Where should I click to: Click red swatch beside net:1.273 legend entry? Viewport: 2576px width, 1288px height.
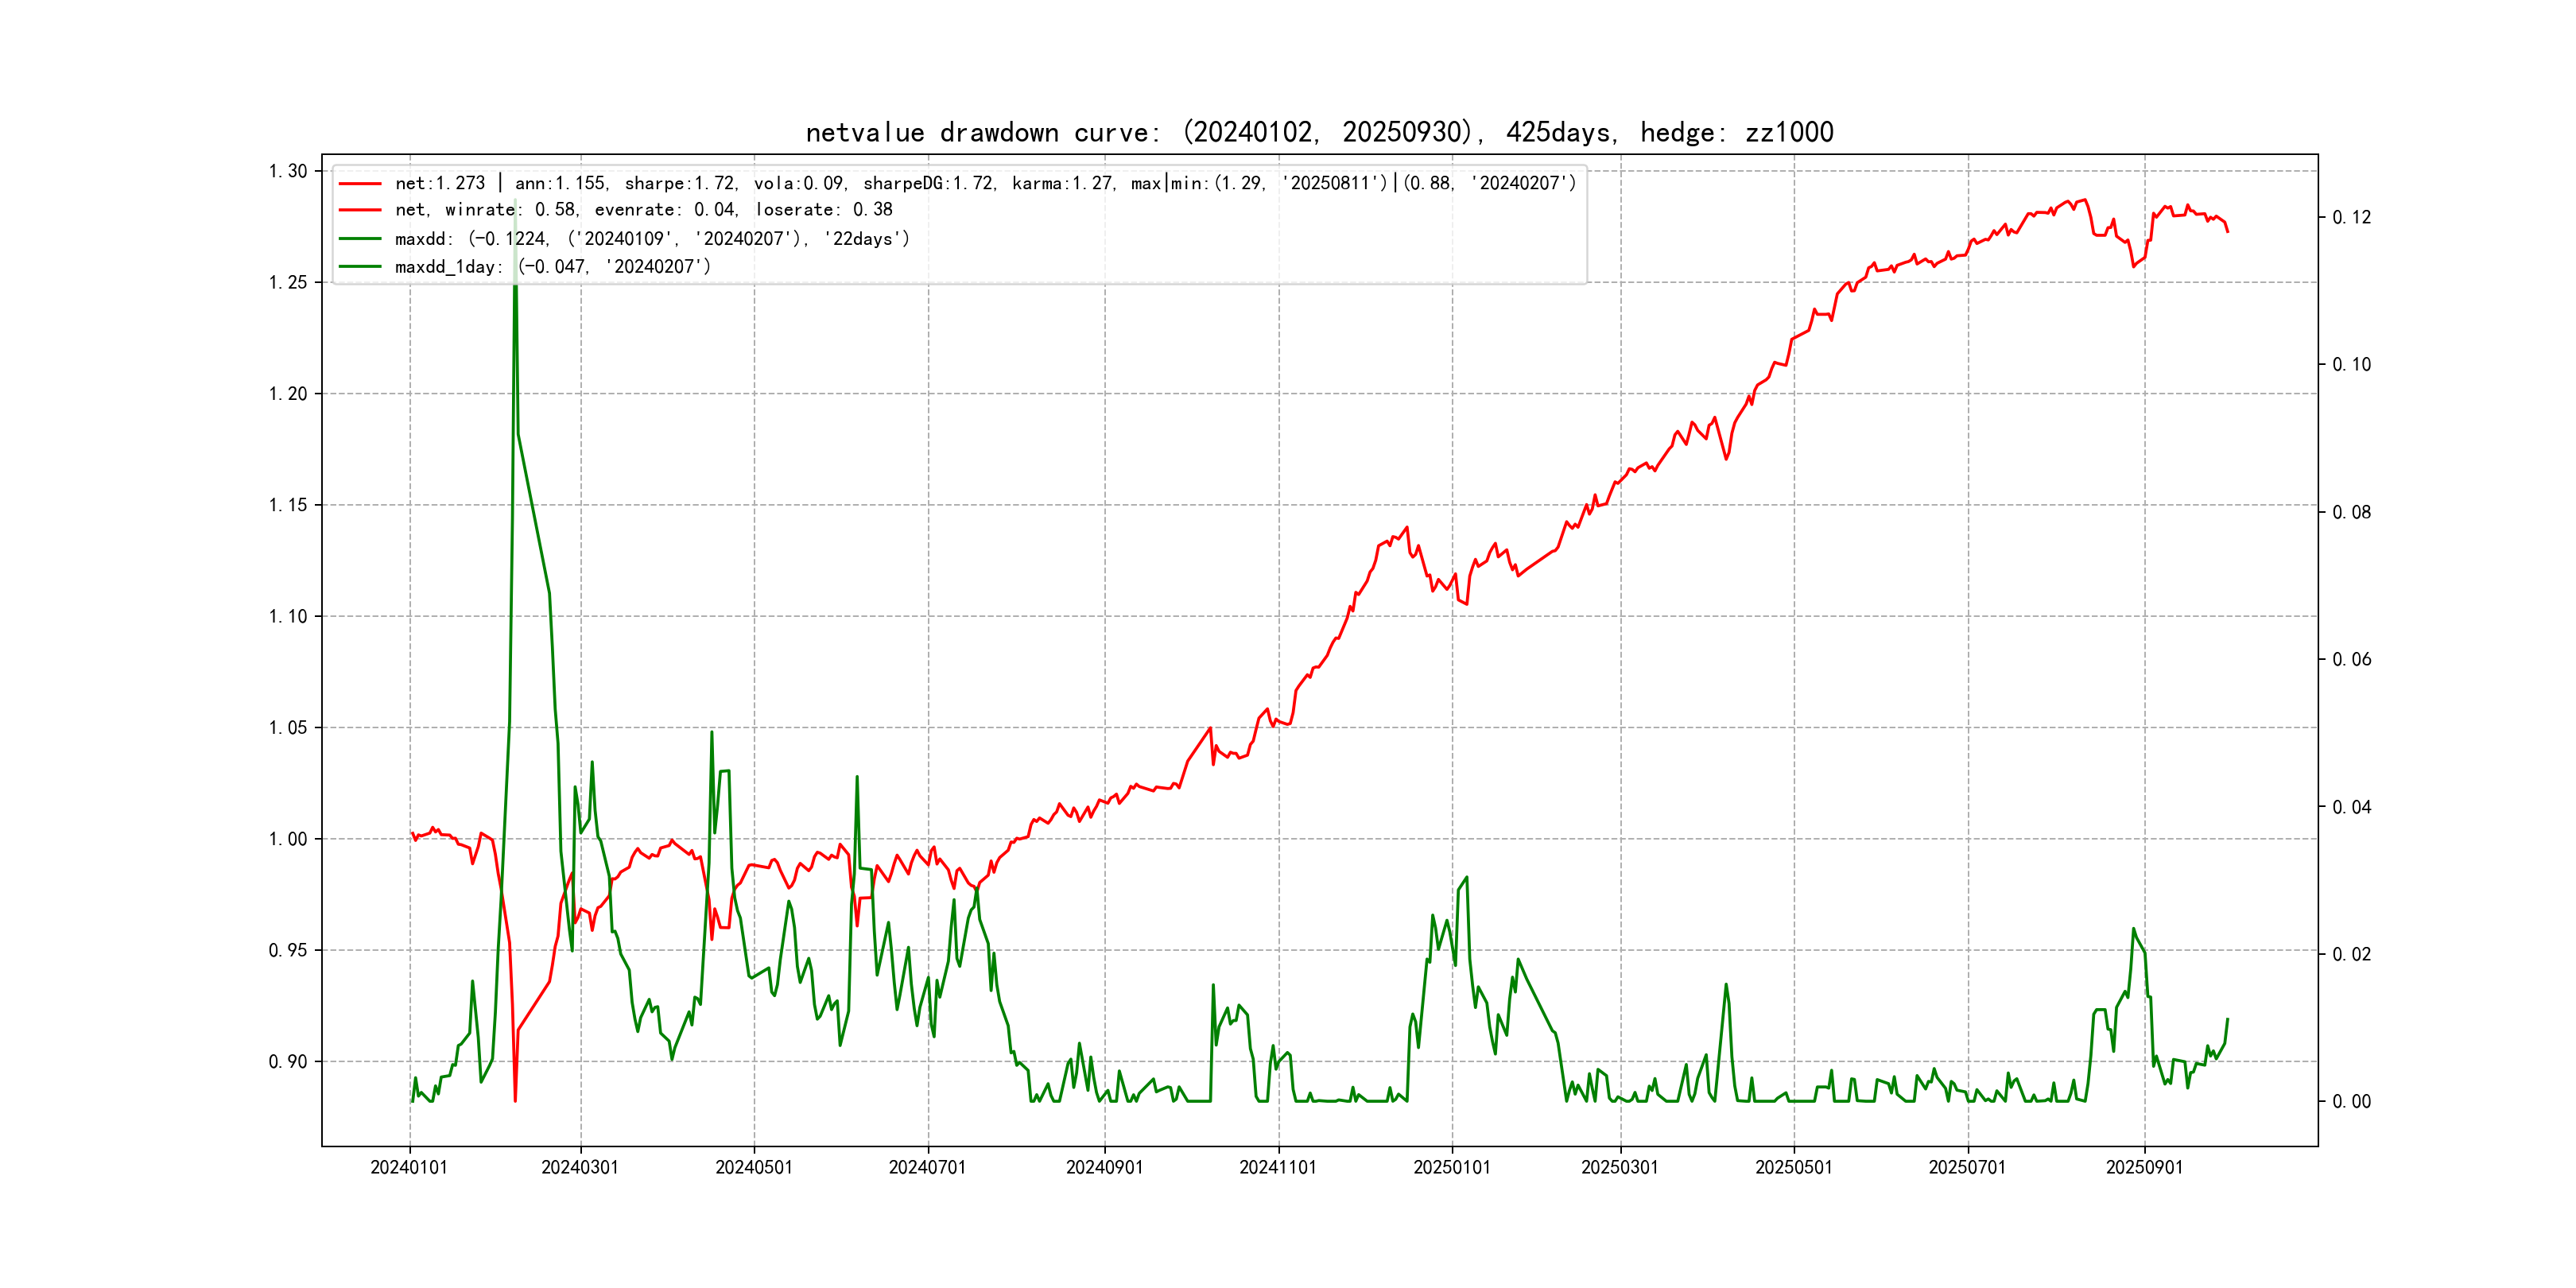coord(360,184)
